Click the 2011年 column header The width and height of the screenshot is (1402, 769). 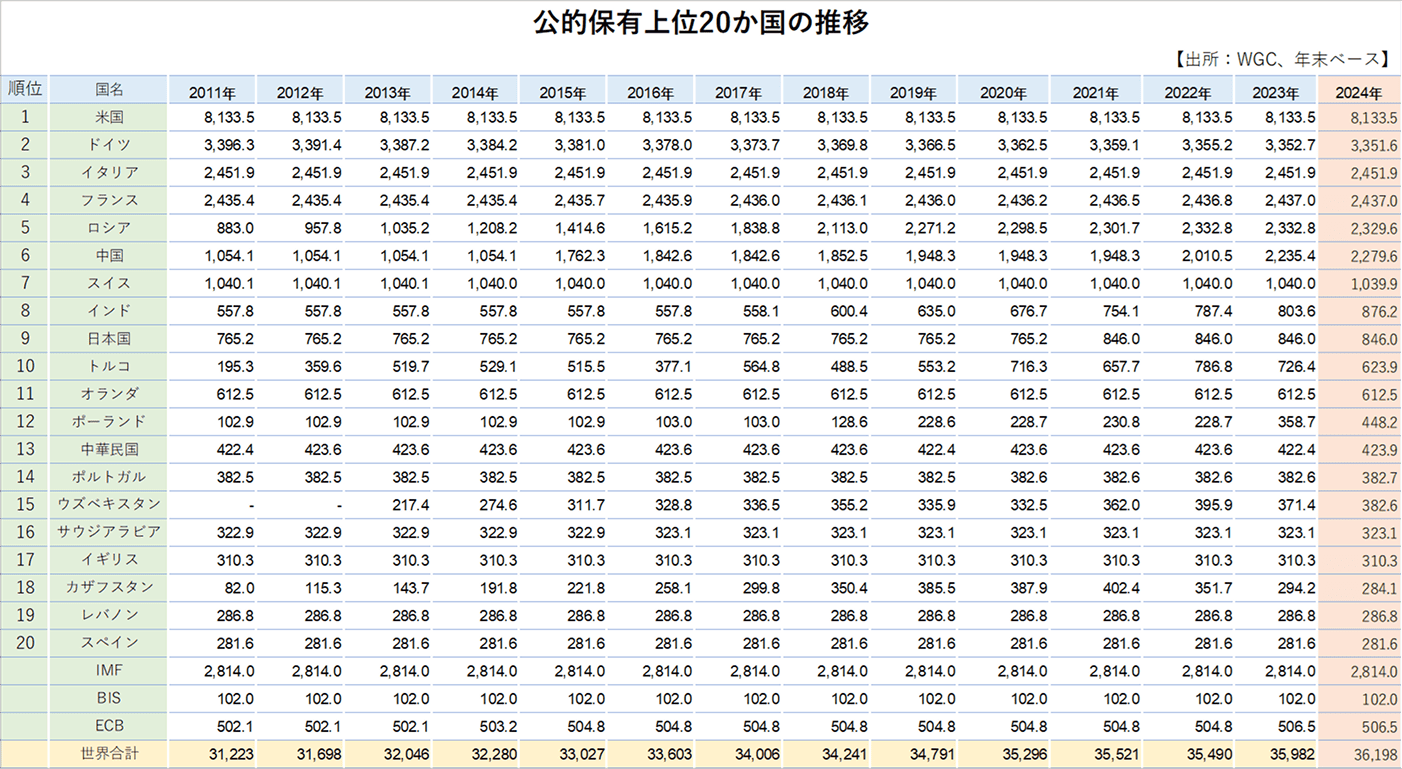click(x=212, y=92)
